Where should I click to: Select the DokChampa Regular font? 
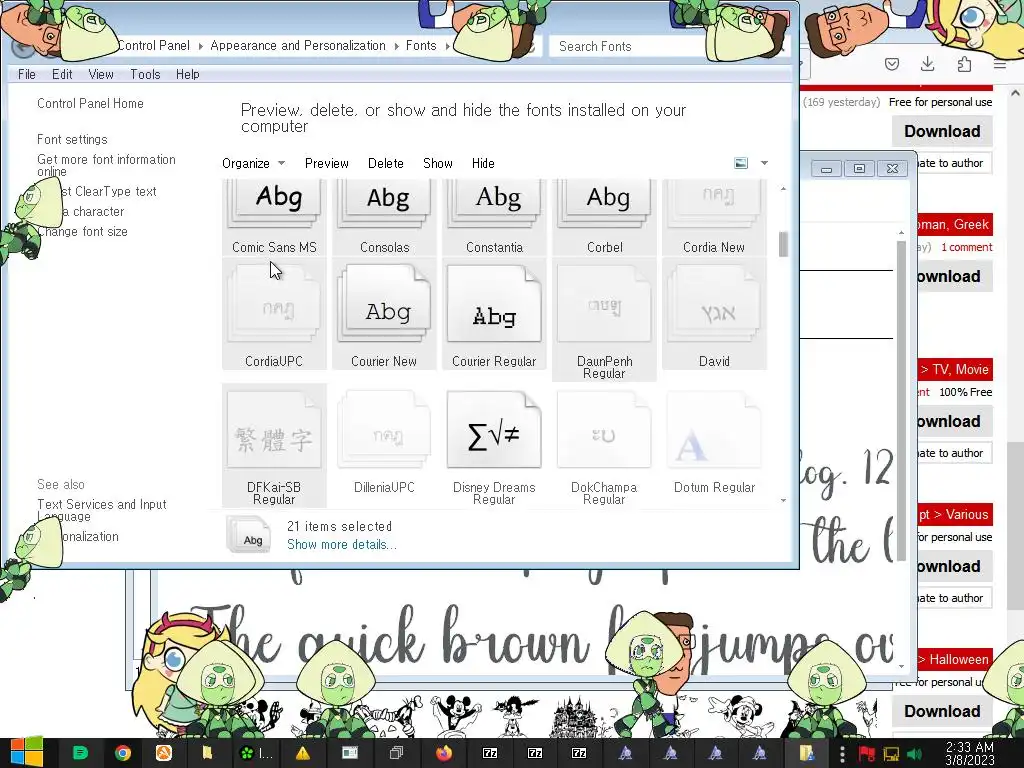click(605, 446)
